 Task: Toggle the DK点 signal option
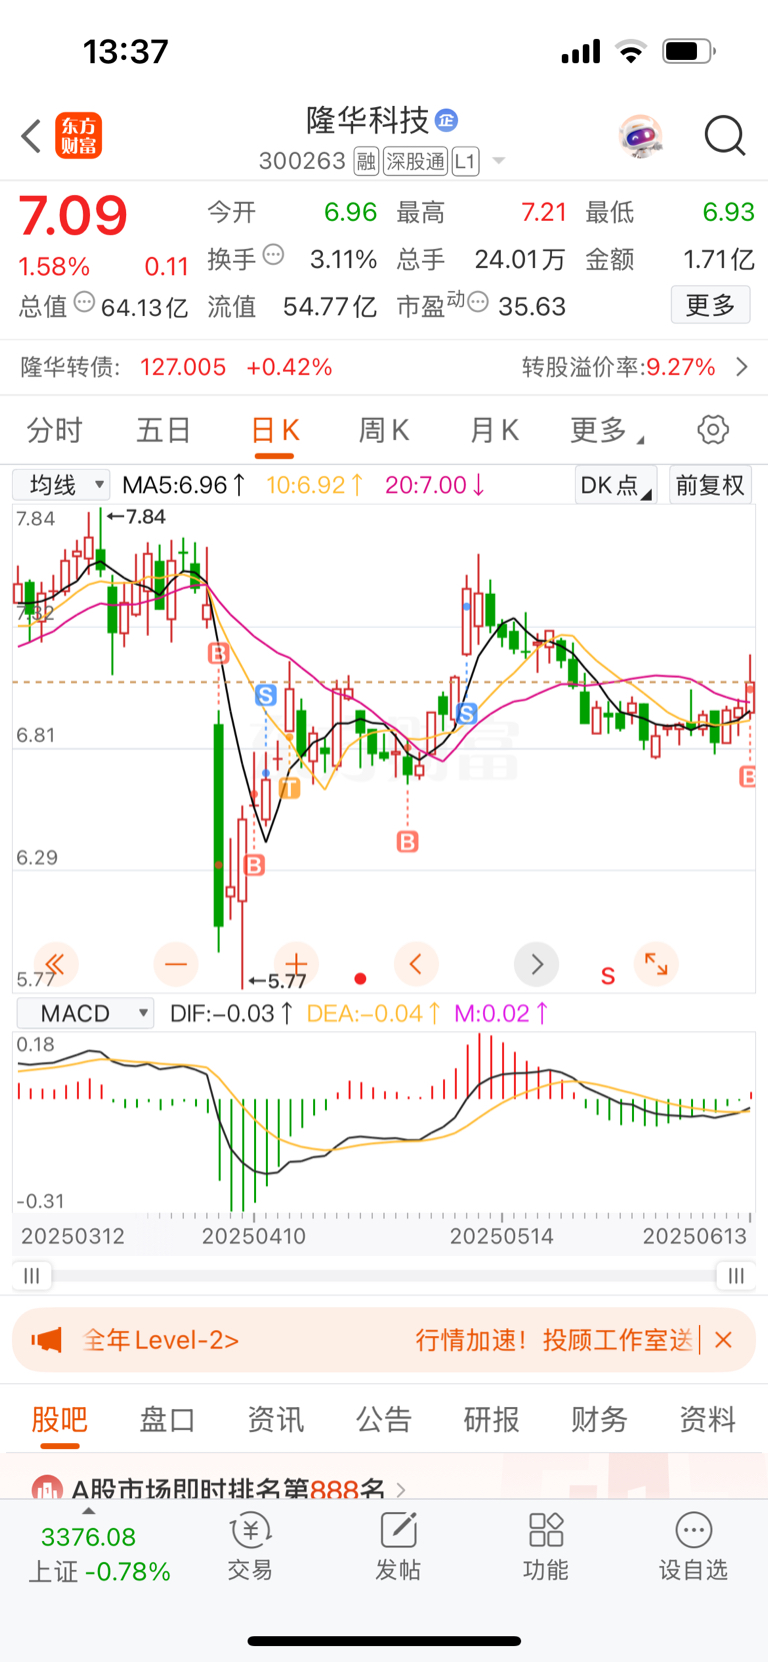615,485
